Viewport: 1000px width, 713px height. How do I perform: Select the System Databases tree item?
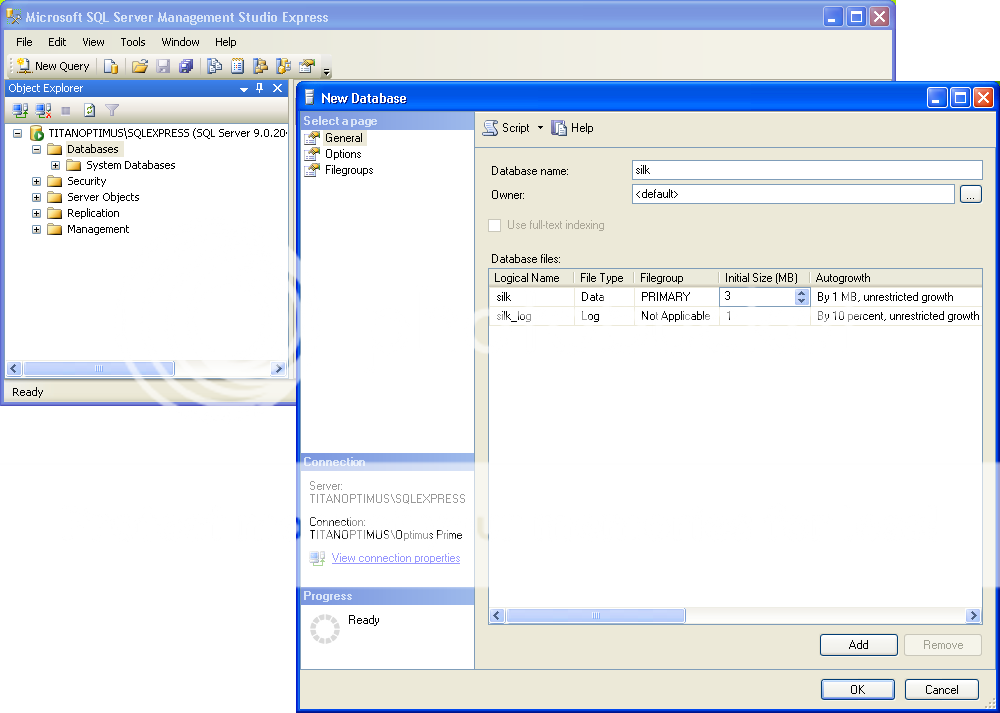(131, 165)
